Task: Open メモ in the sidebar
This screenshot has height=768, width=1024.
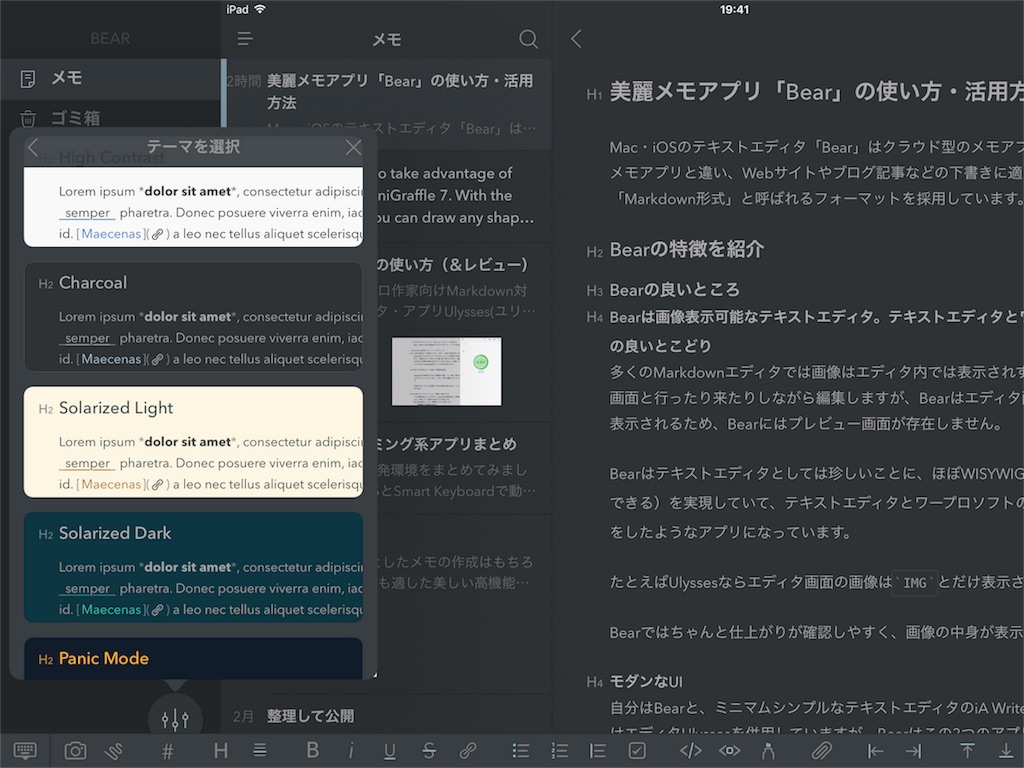Action: (110, 78)
